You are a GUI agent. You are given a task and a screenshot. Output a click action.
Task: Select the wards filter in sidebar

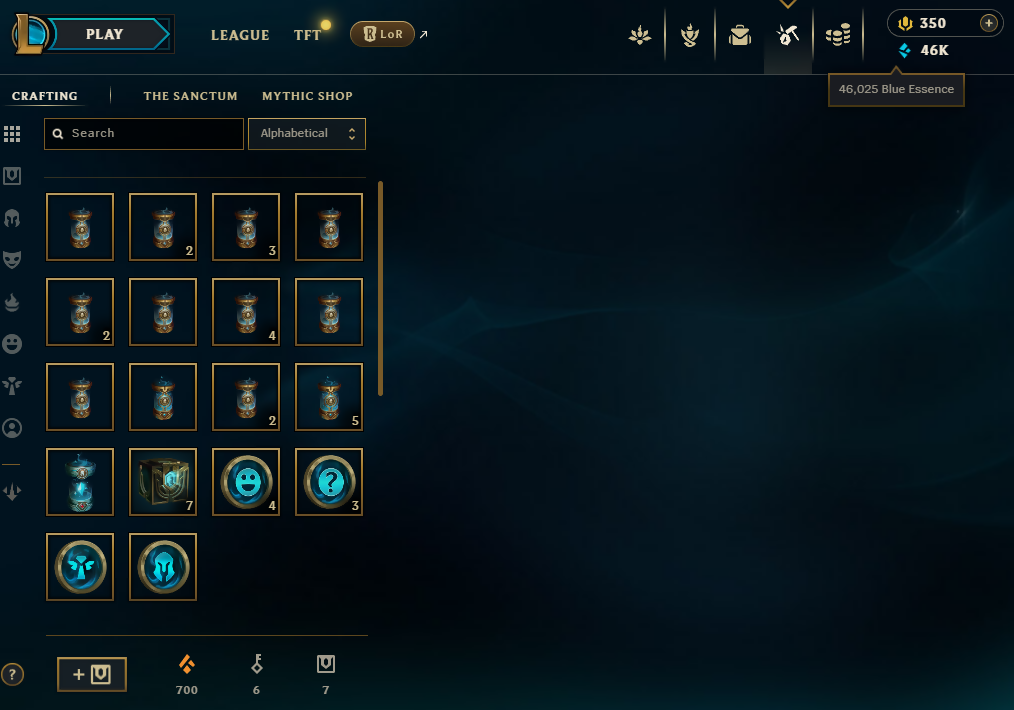tap(12, 386)
